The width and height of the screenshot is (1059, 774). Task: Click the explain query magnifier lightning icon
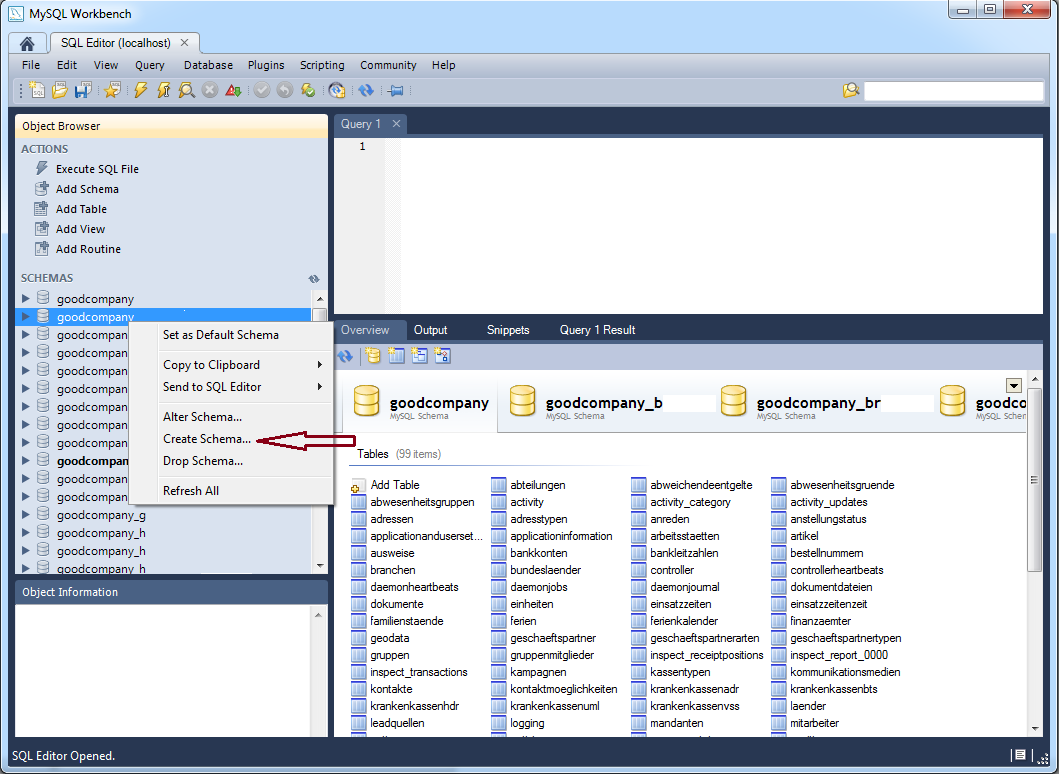186,90
